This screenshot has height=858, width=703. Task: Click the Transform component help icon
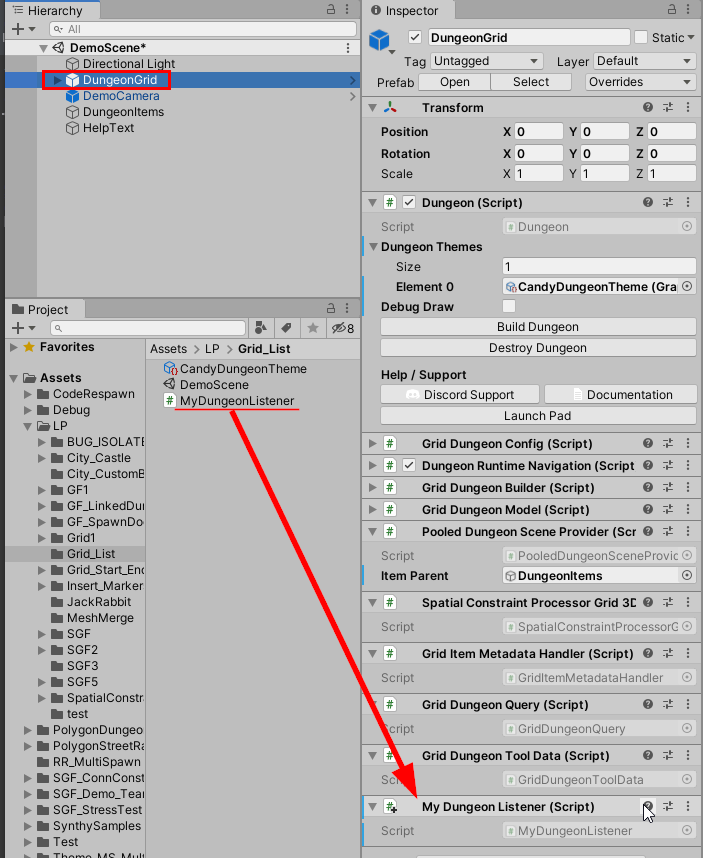tap(648, 108)
